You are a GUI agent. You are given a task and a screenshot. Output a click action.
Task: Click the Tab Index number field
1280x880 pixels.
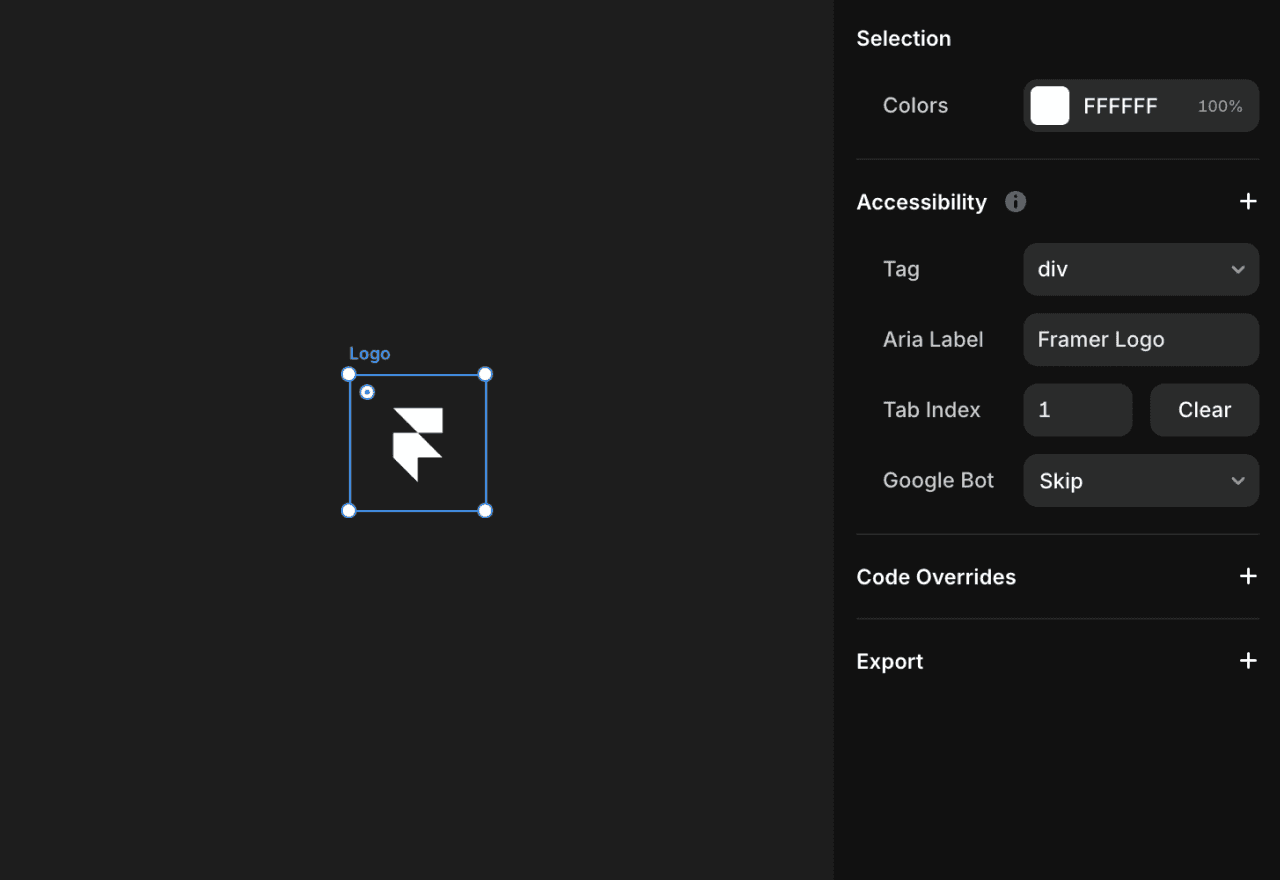[x=1078, y=410]
